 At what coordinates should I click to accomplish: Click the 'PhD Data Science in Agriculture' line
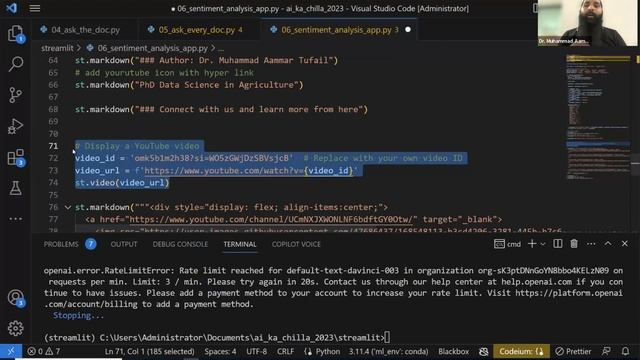(x=189, y=85)
